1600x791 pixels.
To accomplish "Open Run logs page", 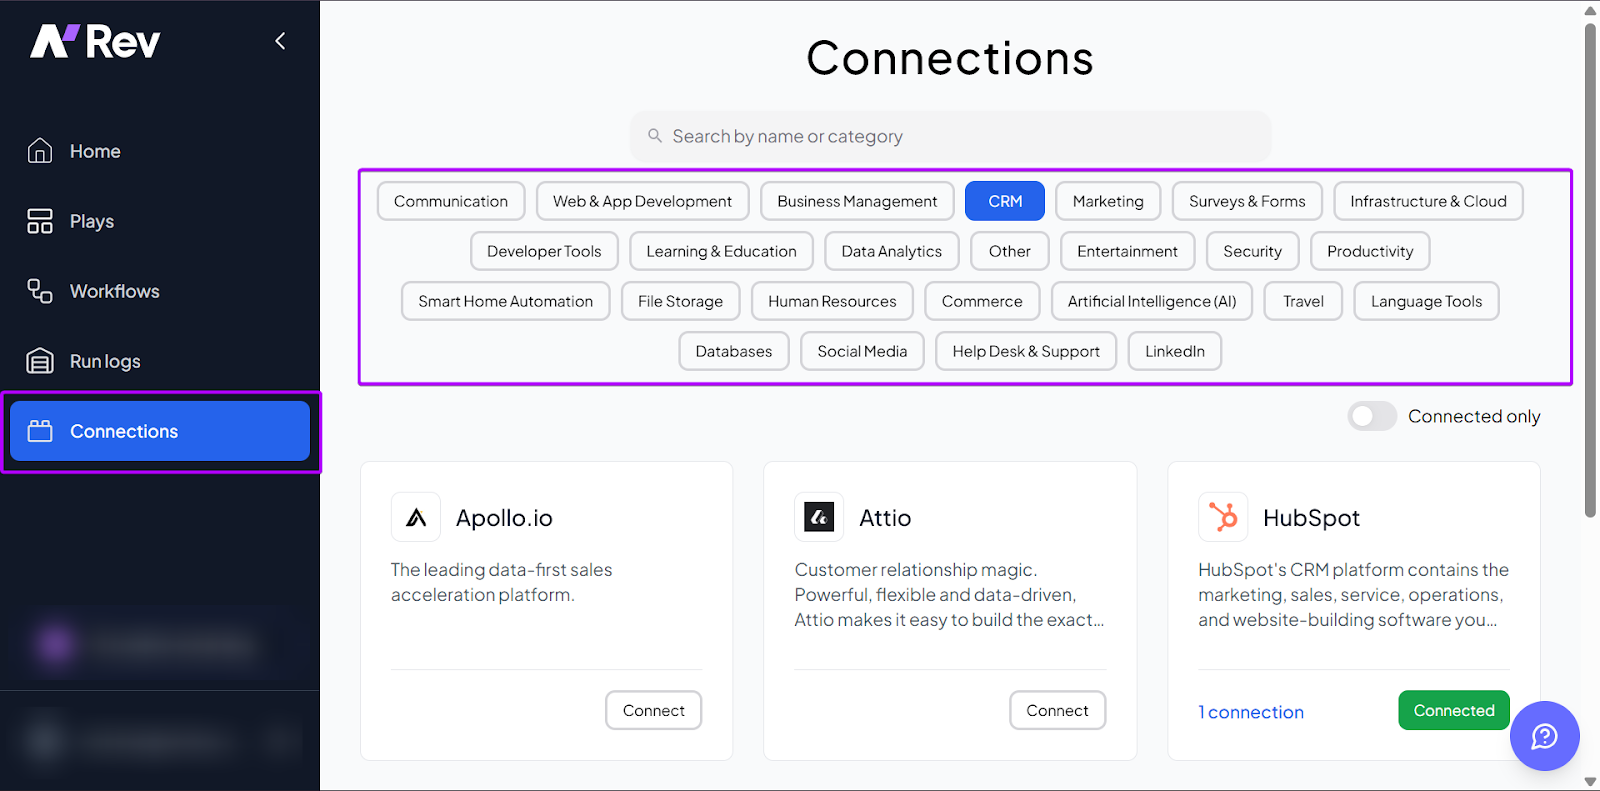I will point(160,361).
